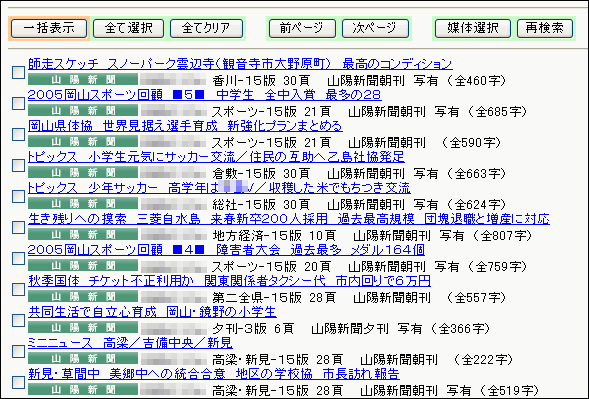Click the text 第二全県-15版 28頁
This screenshot has height=399, width=589.
coord(274,298)
